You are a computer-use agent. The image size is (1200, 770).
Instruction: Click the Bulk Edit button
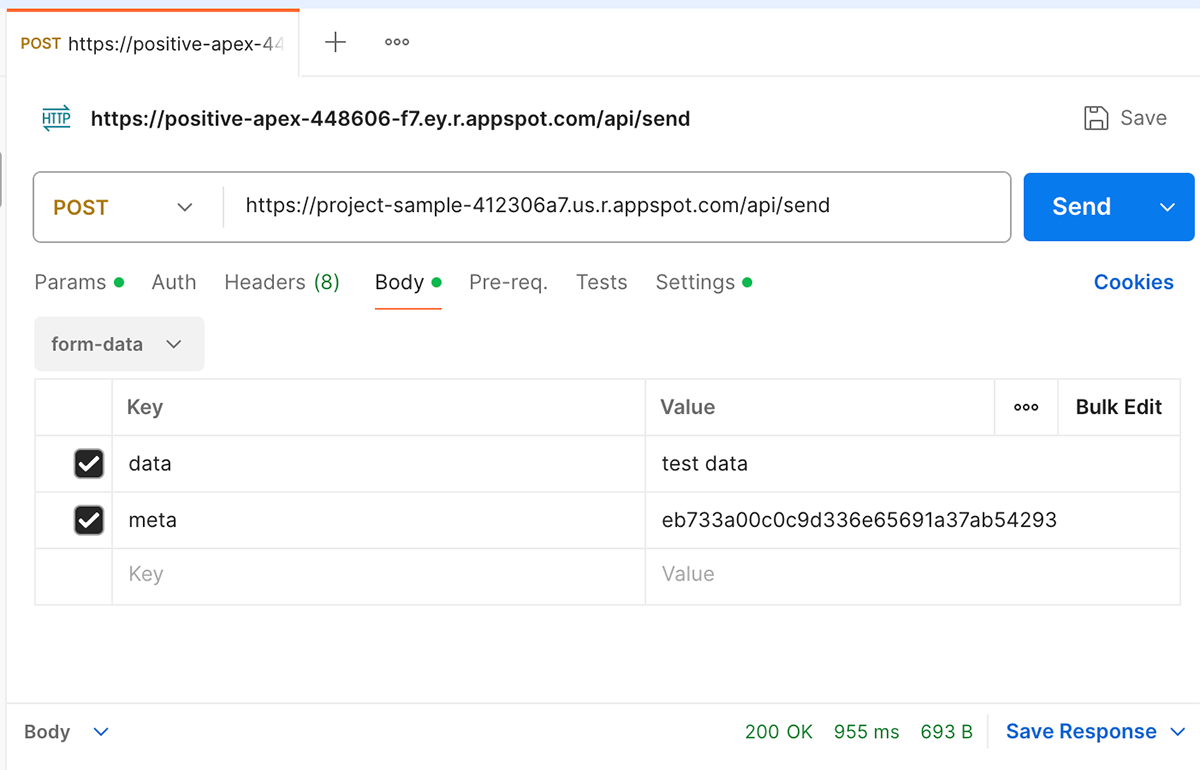pyautogui.click(x=1119, y=407)
